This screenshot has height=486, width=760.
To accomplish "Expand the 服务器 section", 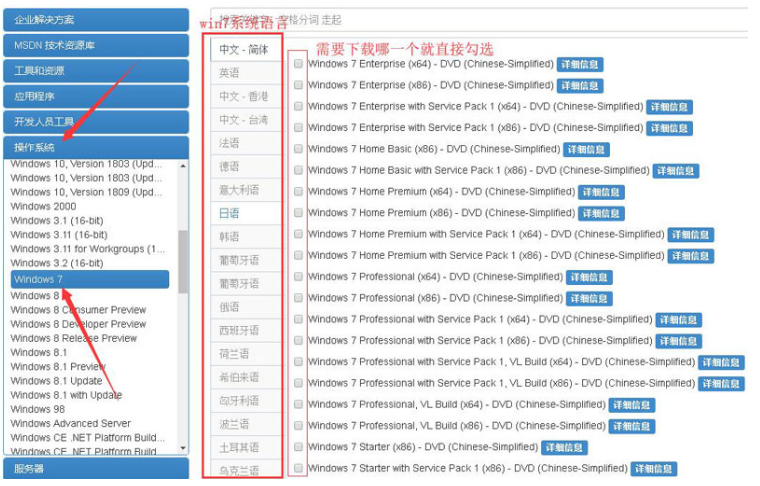I will click(x=95, y=468).
